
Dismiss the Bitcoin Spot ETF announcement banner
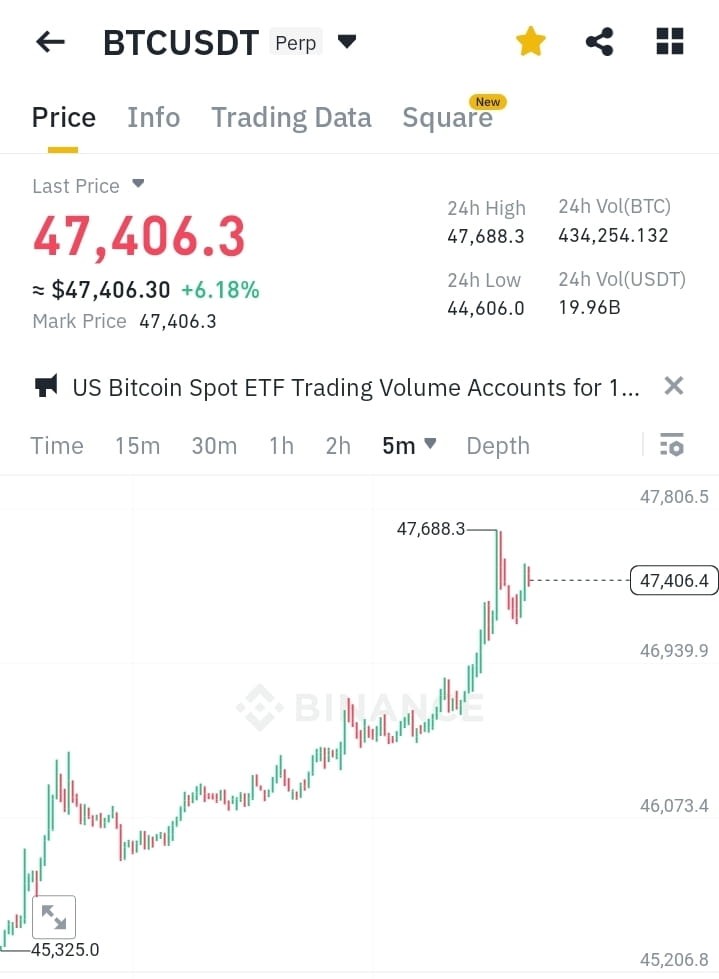[x=673, y=386]
